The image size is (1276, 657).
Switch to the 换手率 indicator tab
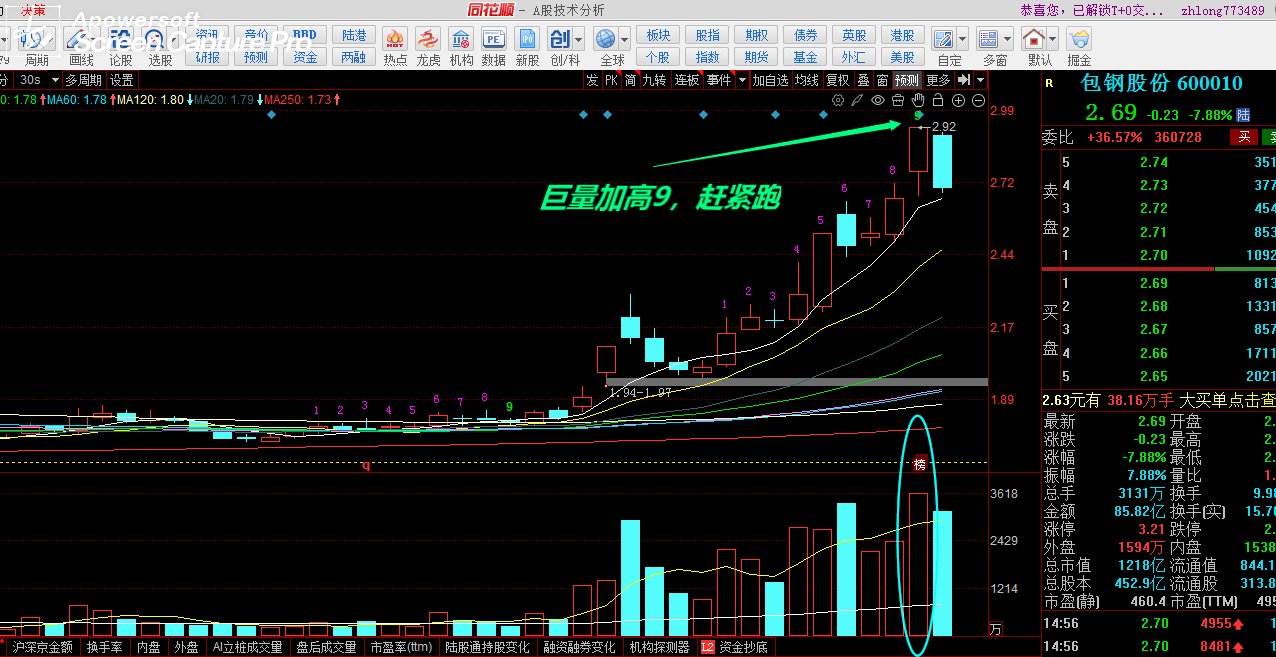point(105,647)
